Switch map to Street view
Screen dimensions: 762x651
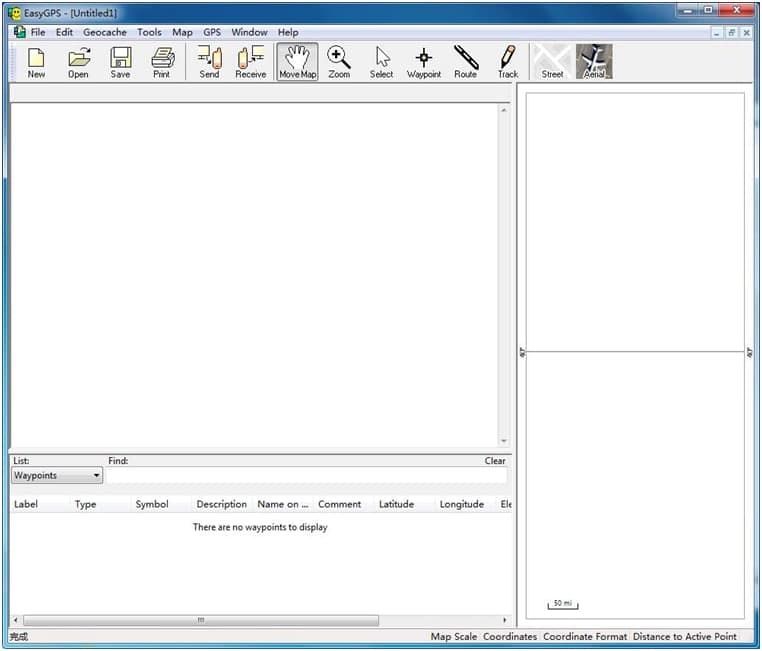tap(553, 62)
